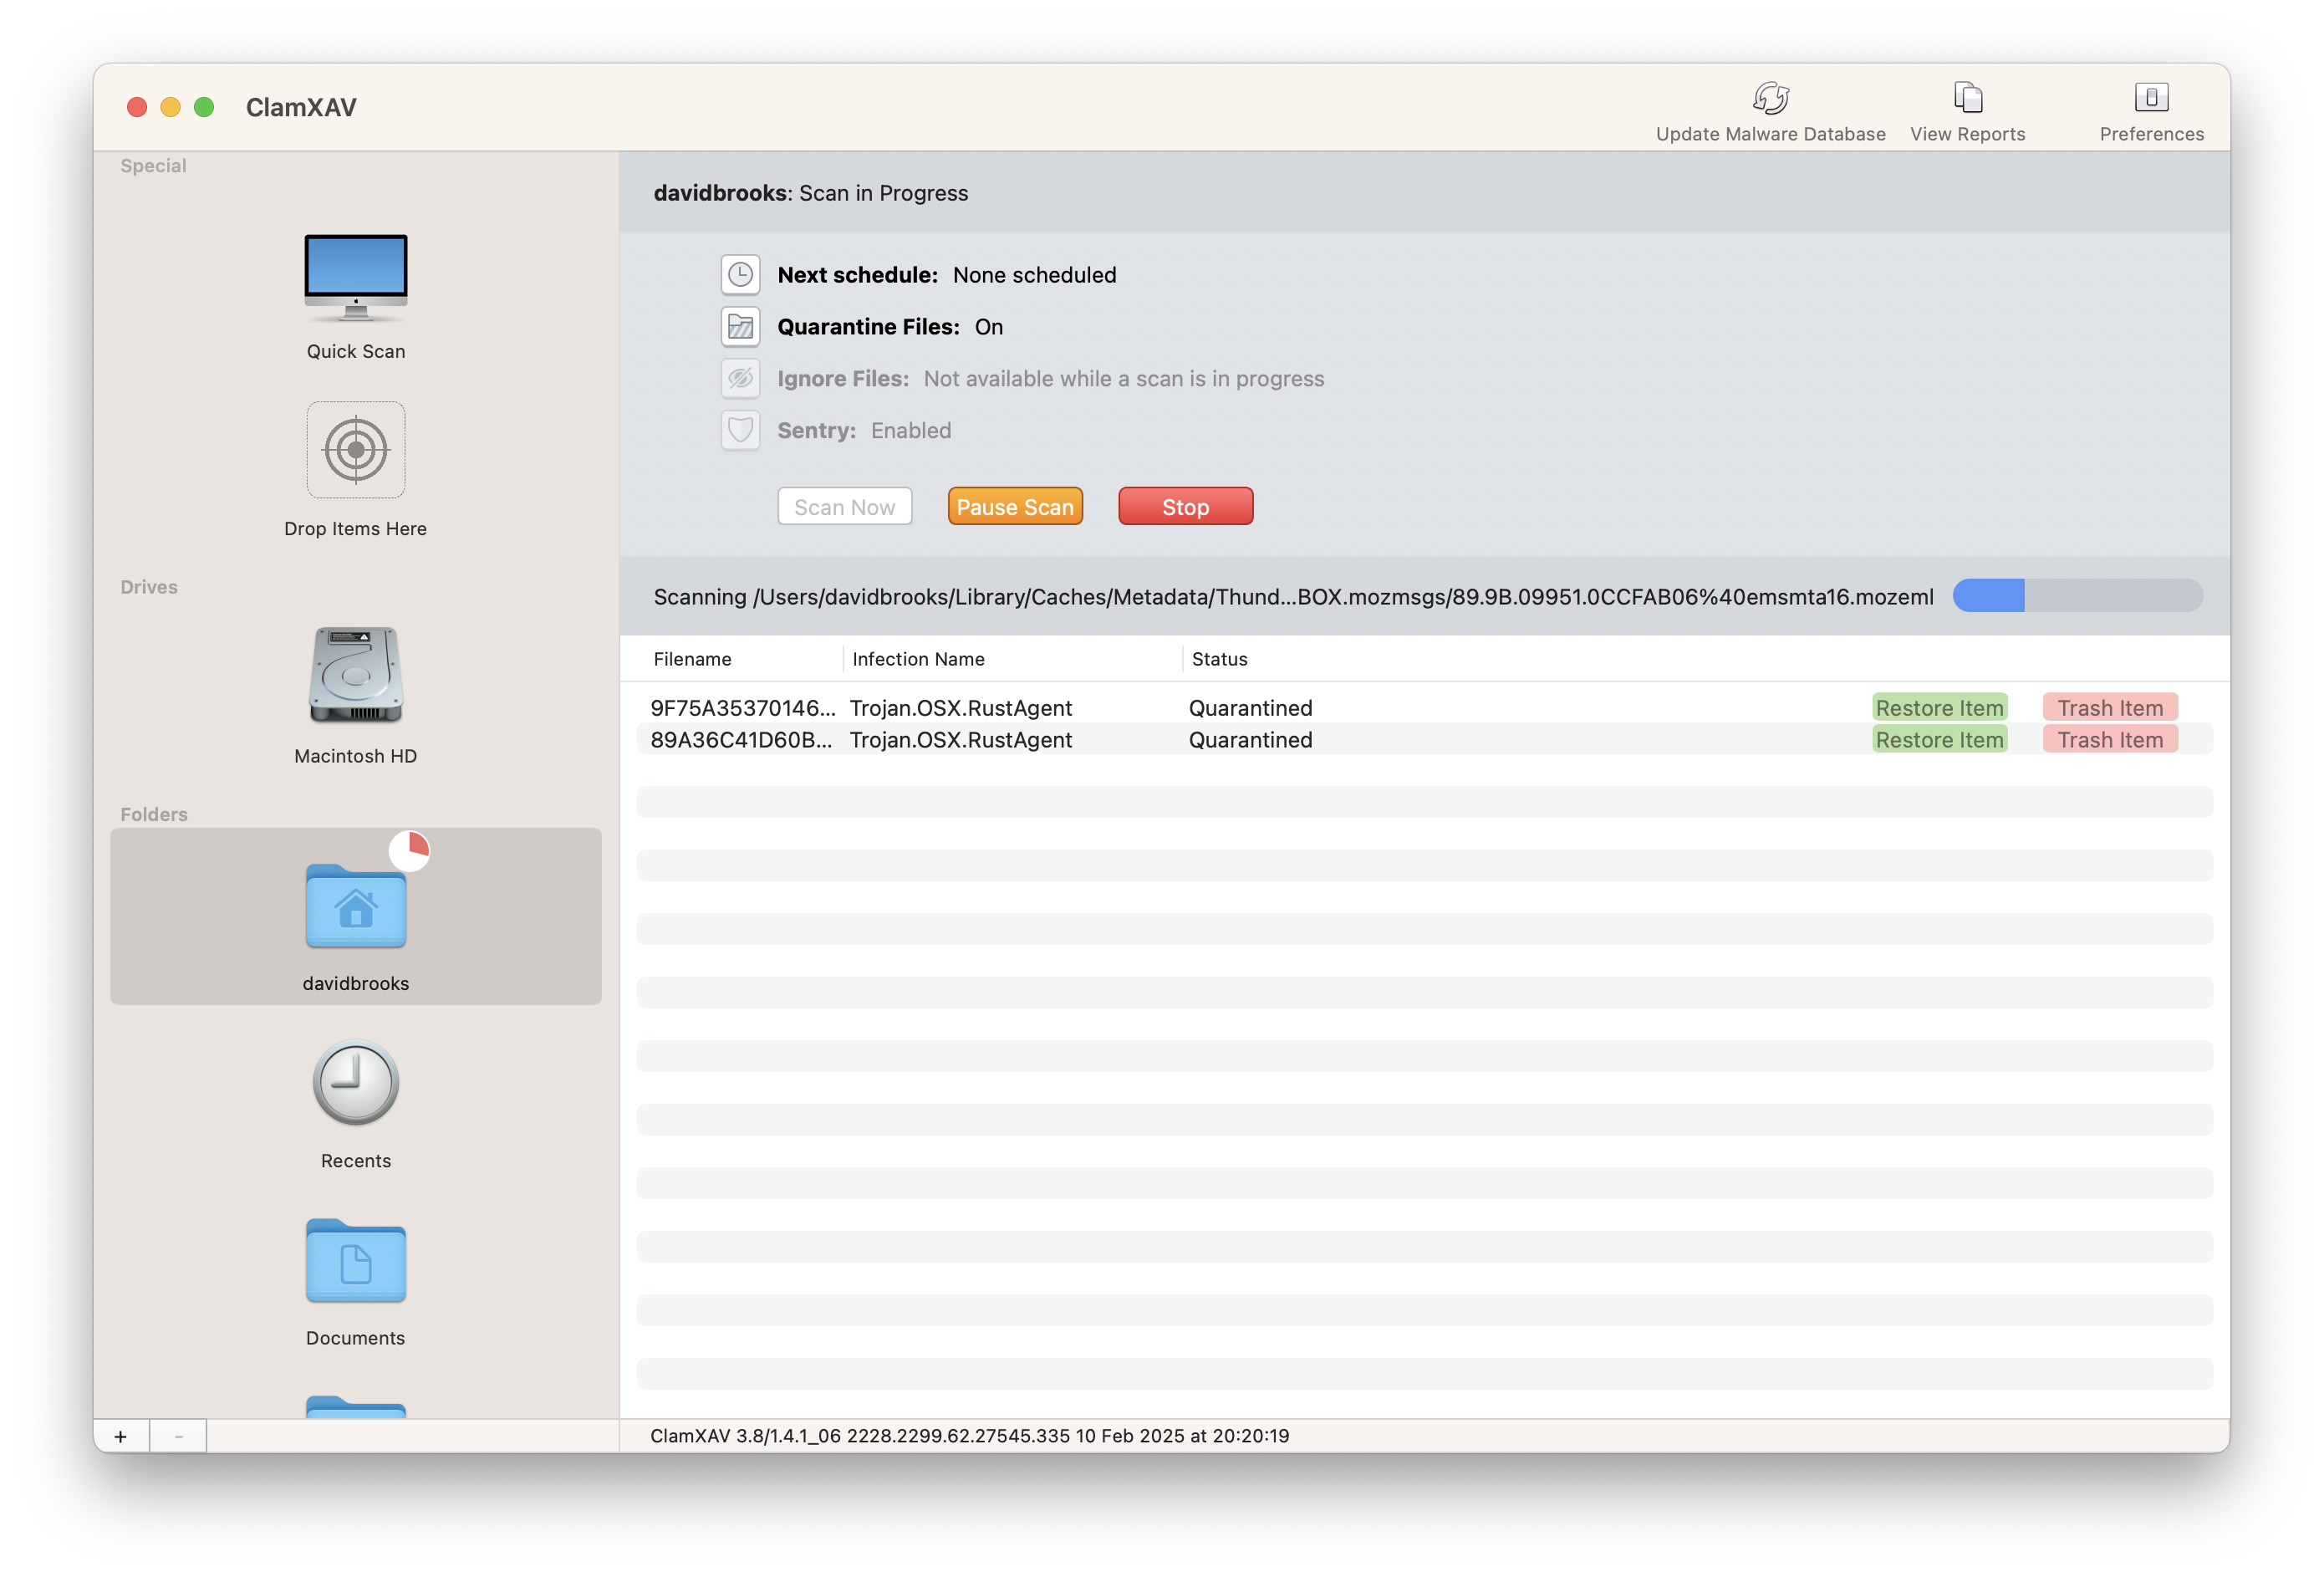Click Quarantined status in the second row

pos(1250,739)
